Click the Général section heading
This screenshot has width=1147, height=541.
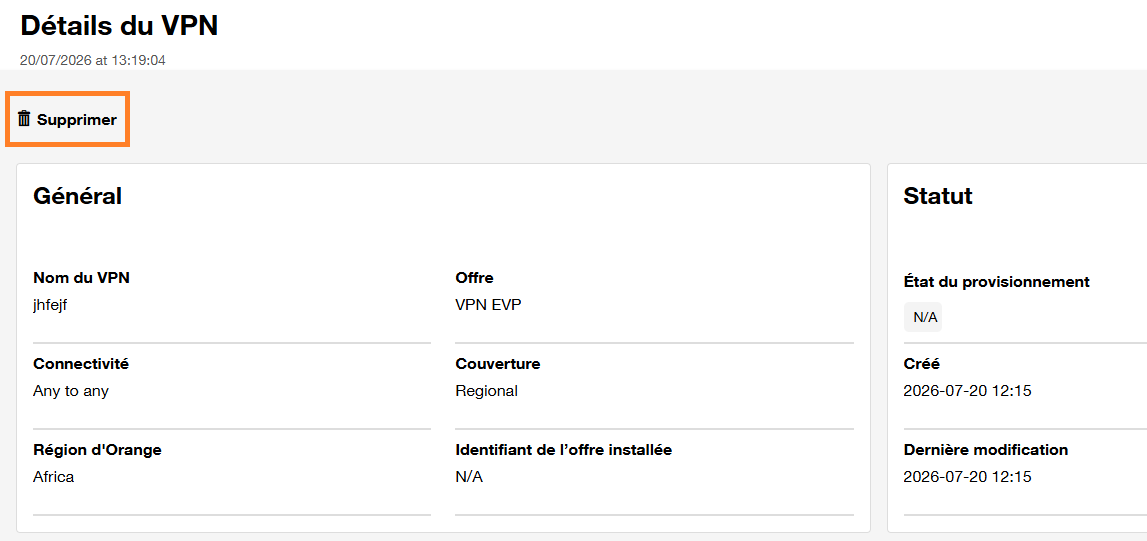point(78,196)
